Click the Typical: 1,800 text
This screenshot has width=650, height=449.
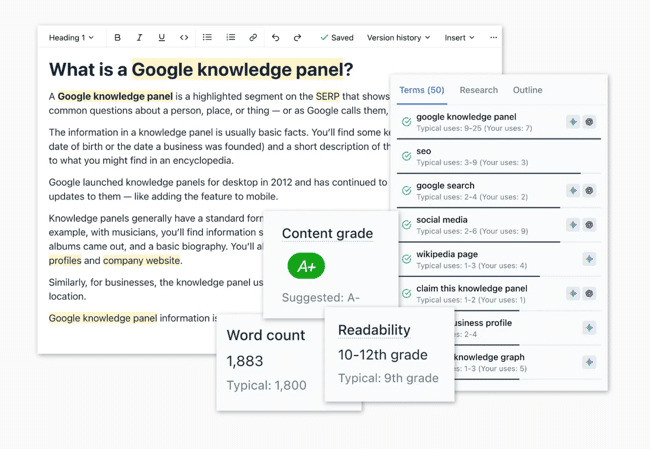(x=267, y=386)
